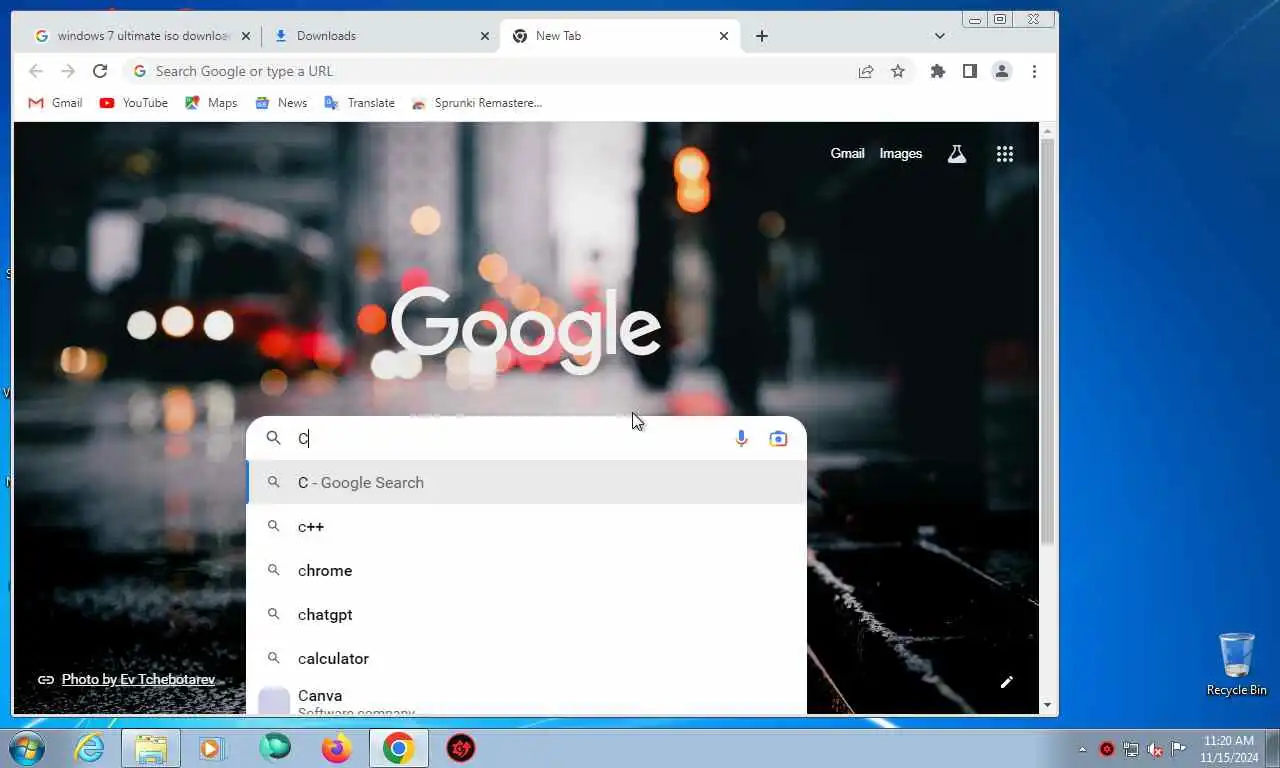The height and width of the screenshot is (768, 1280).
Task: Open the green round taskbar app
Action: pos(275,748)
